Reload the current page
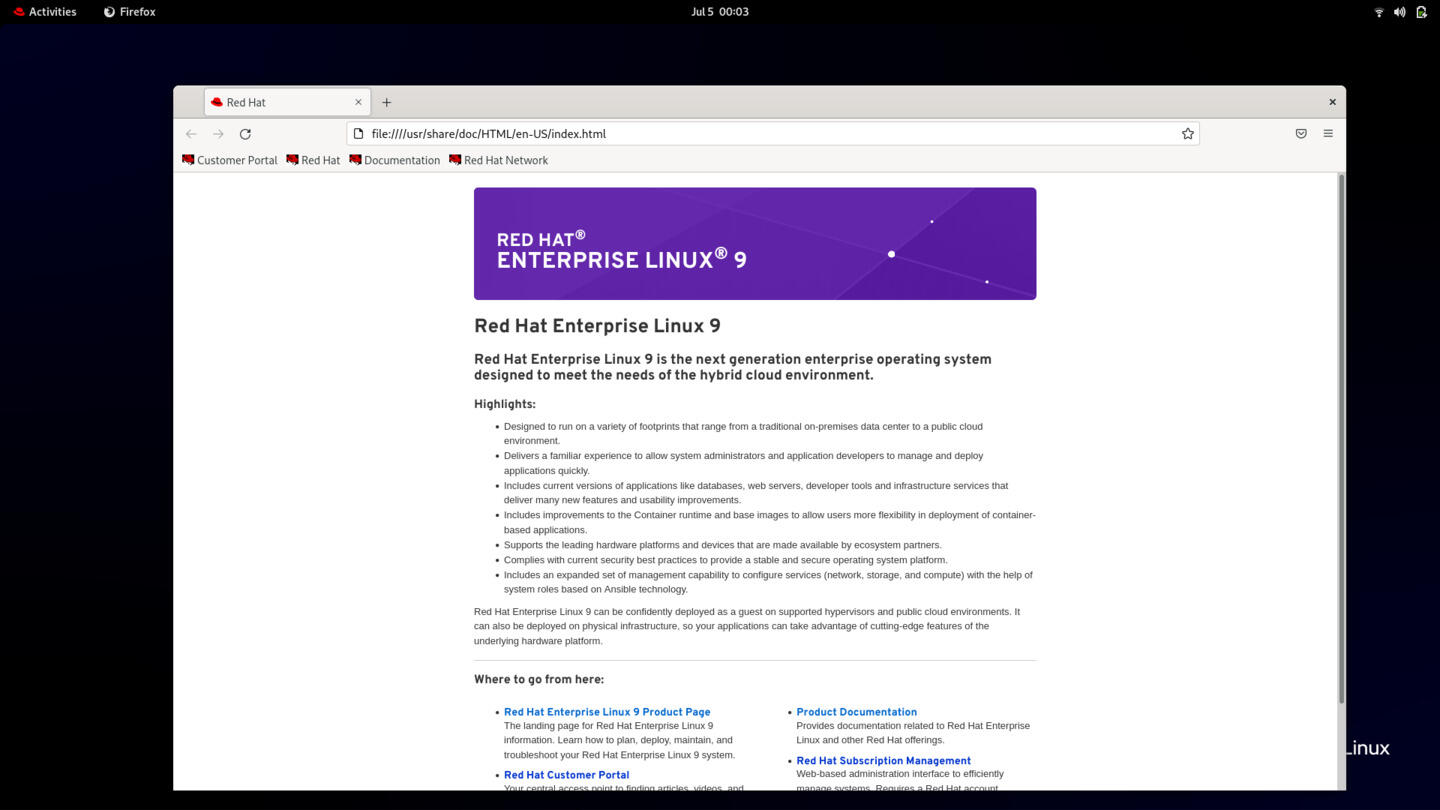This screenshot has height=810, width=1440. click(x=245, y=134)
